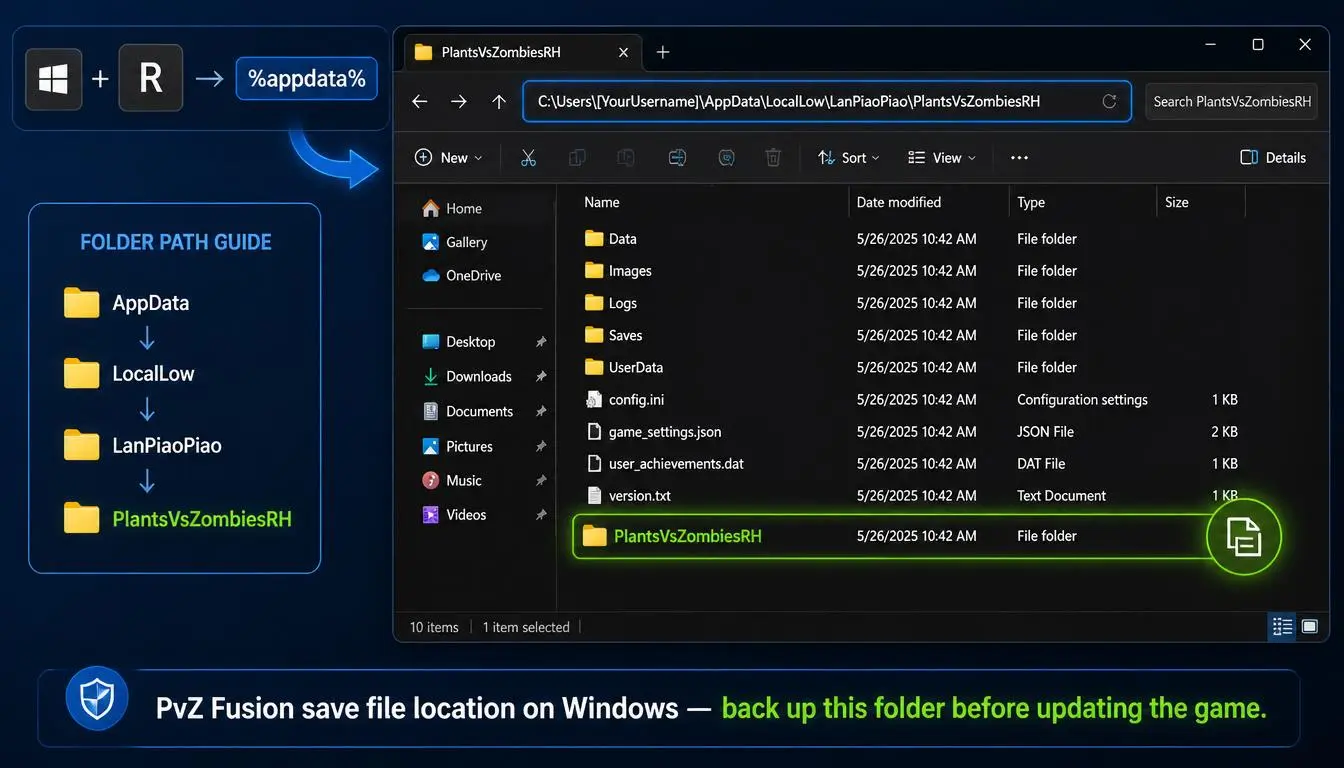Open the View dropdown menu
The height and width of the screenshot is (768, 1344).
click(x=941, y=157)
